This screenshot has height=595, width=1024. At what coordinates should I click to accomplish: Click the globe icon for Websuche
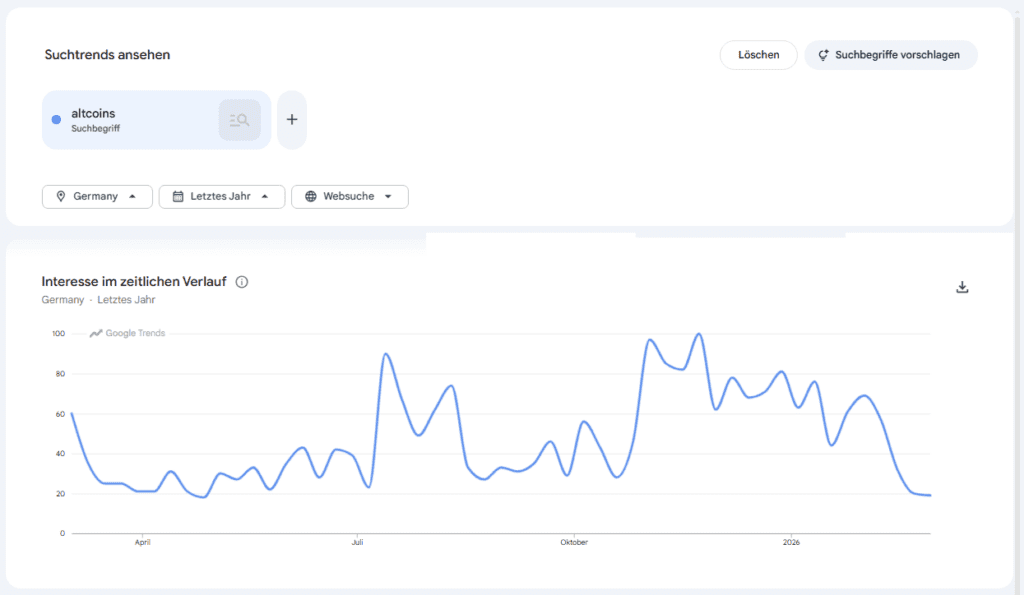[310, 197]
